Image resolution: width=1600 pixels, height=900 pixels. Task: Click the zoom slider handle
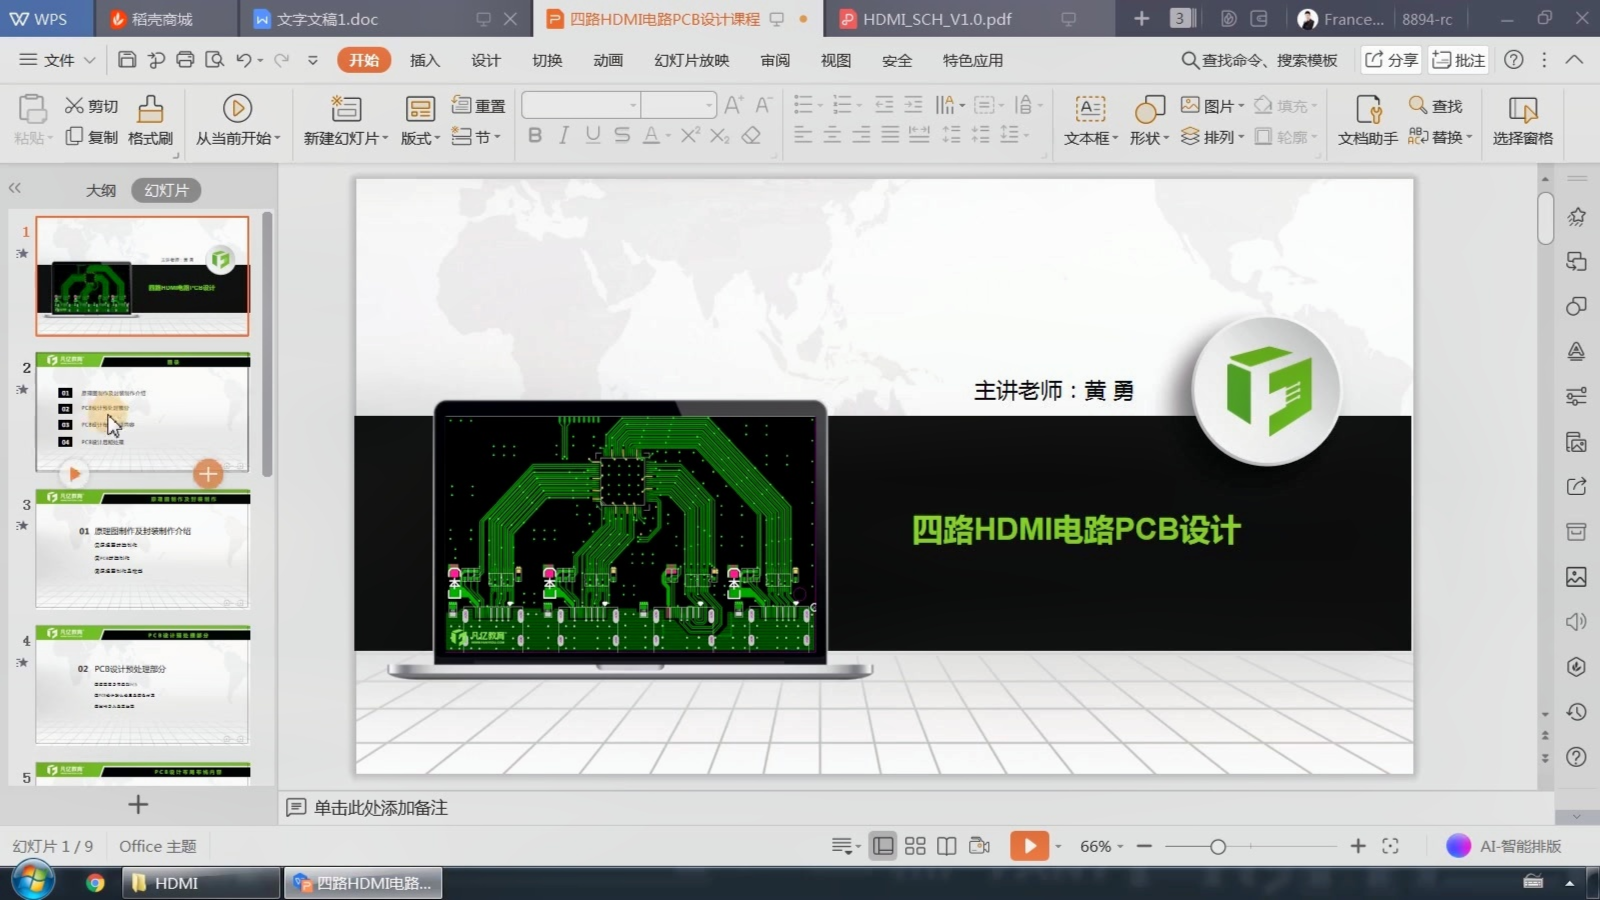[1217, 846]
